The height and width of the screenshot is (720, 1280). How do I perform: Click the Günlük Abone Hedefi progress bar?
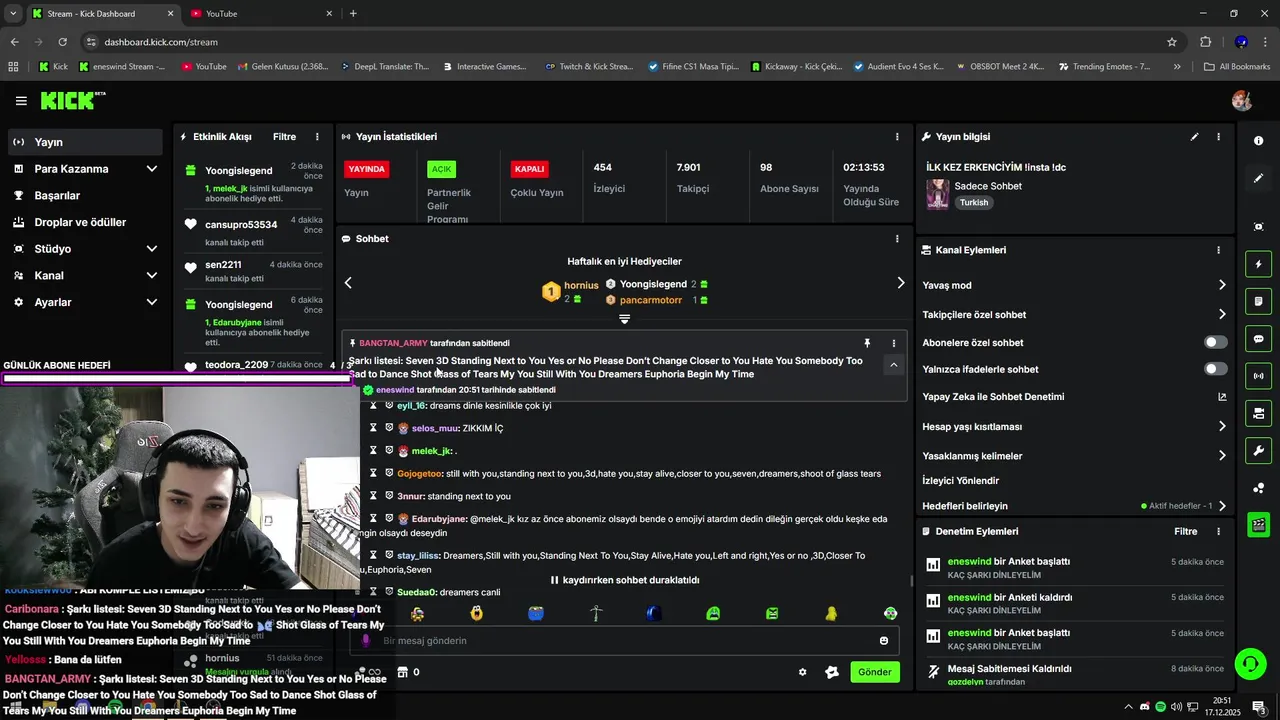coord(177,379)
